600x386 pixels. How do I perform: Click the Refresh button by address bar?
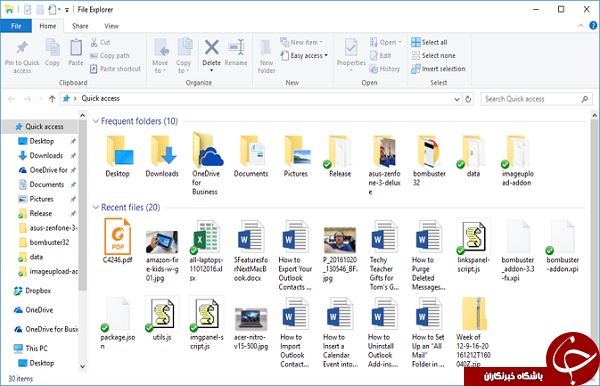point(468,99)
